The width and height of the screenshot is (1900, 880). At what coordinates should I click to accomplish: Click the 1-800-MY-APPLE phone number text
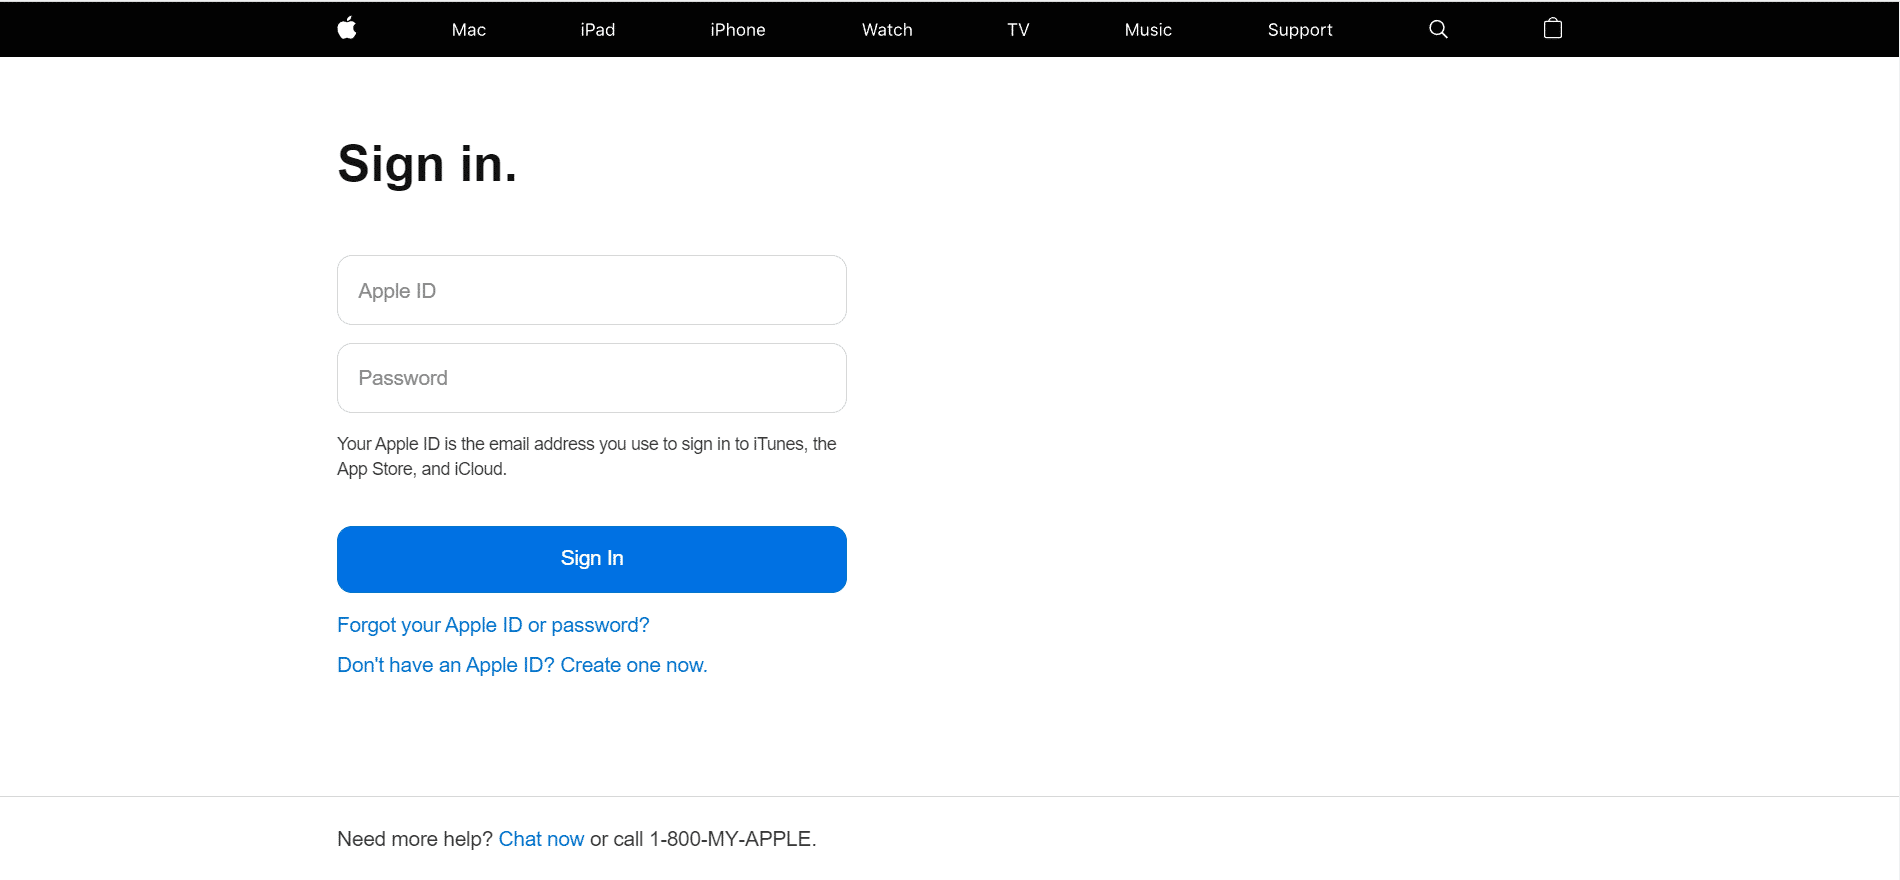pyautogui.click(x=730, y=839)
